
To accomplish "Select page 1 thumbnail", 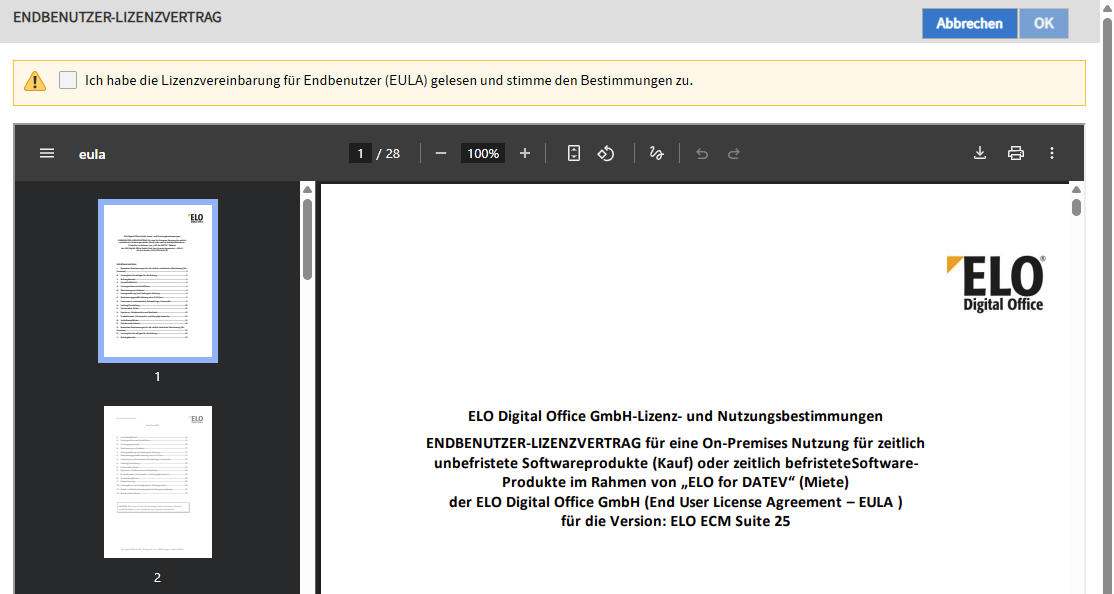I will tap(158, 281).
